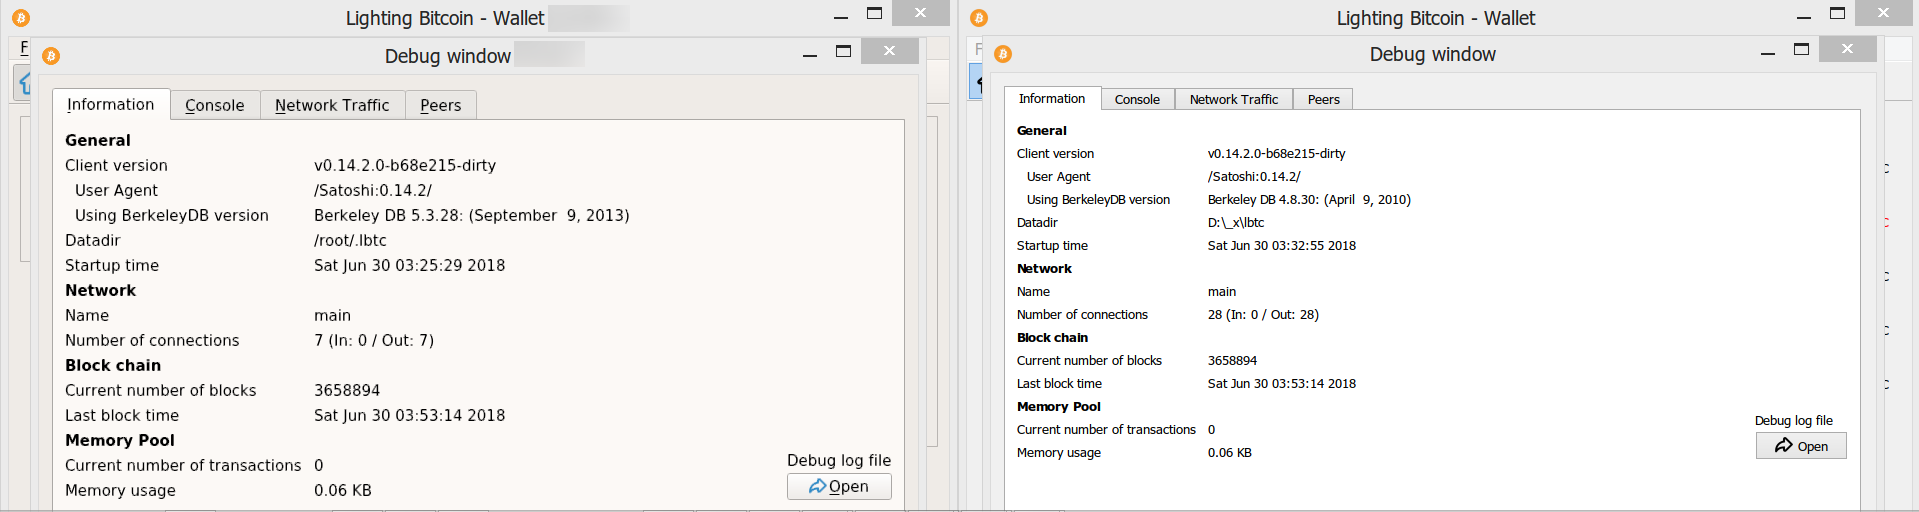Maximize the right Debug window

[x=1802, y=49]
